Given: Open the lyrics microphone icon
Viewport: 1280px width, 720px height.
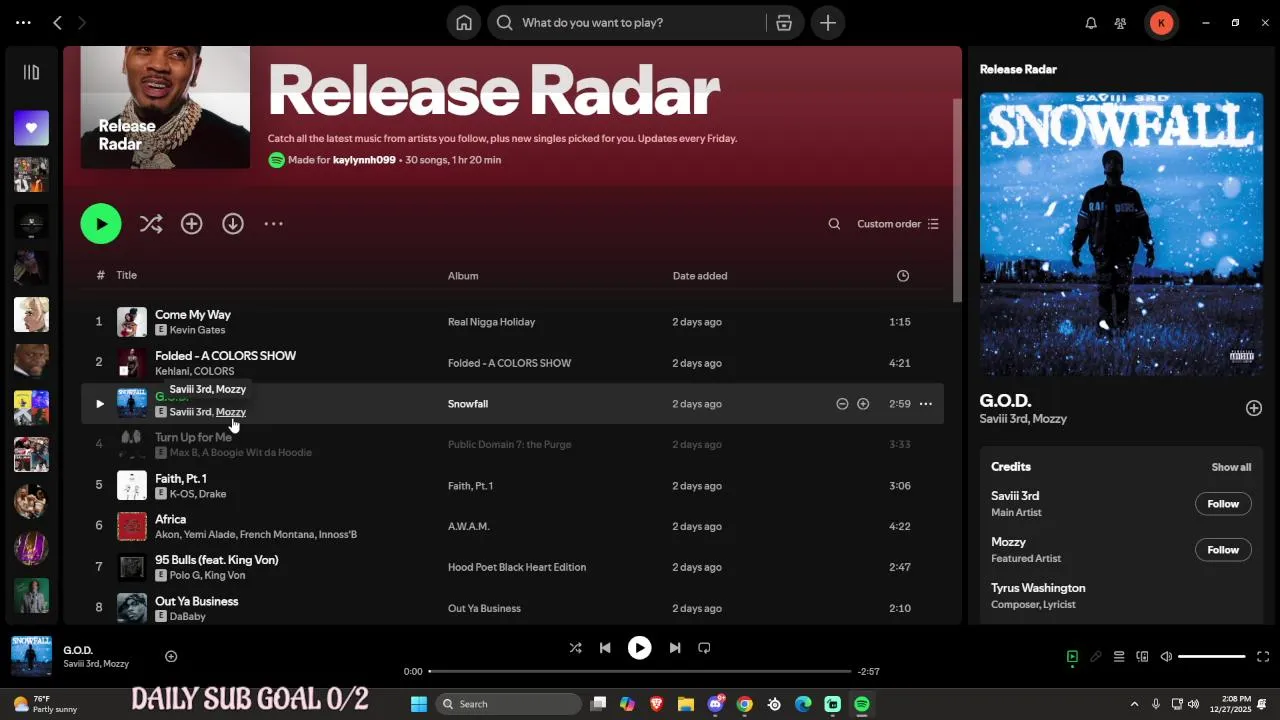Looking at the screenshot, I should 1096,657.
